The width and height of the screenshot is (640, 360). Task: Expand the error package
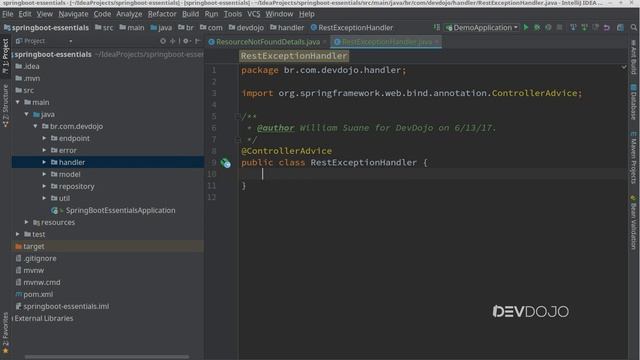click(x=44, y=150)
